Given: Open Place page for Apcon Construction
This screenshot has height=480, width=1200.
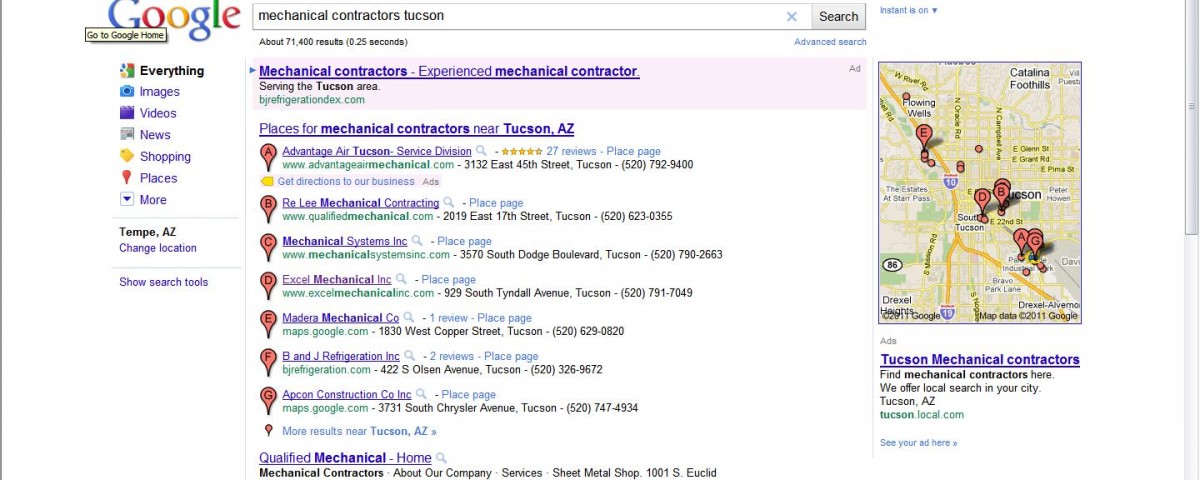Looking at the screenshot, I should coord(469,394).
